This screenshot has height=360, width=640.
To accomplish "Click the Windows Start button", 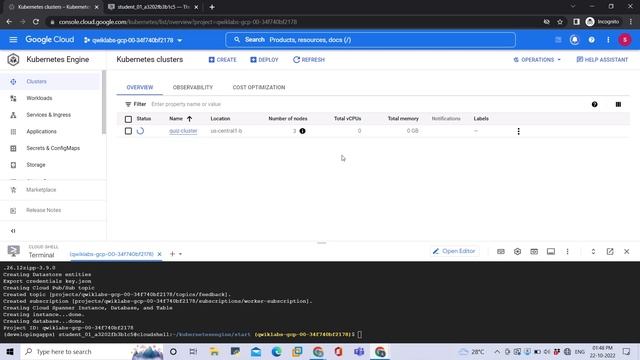I will (10, 351).
